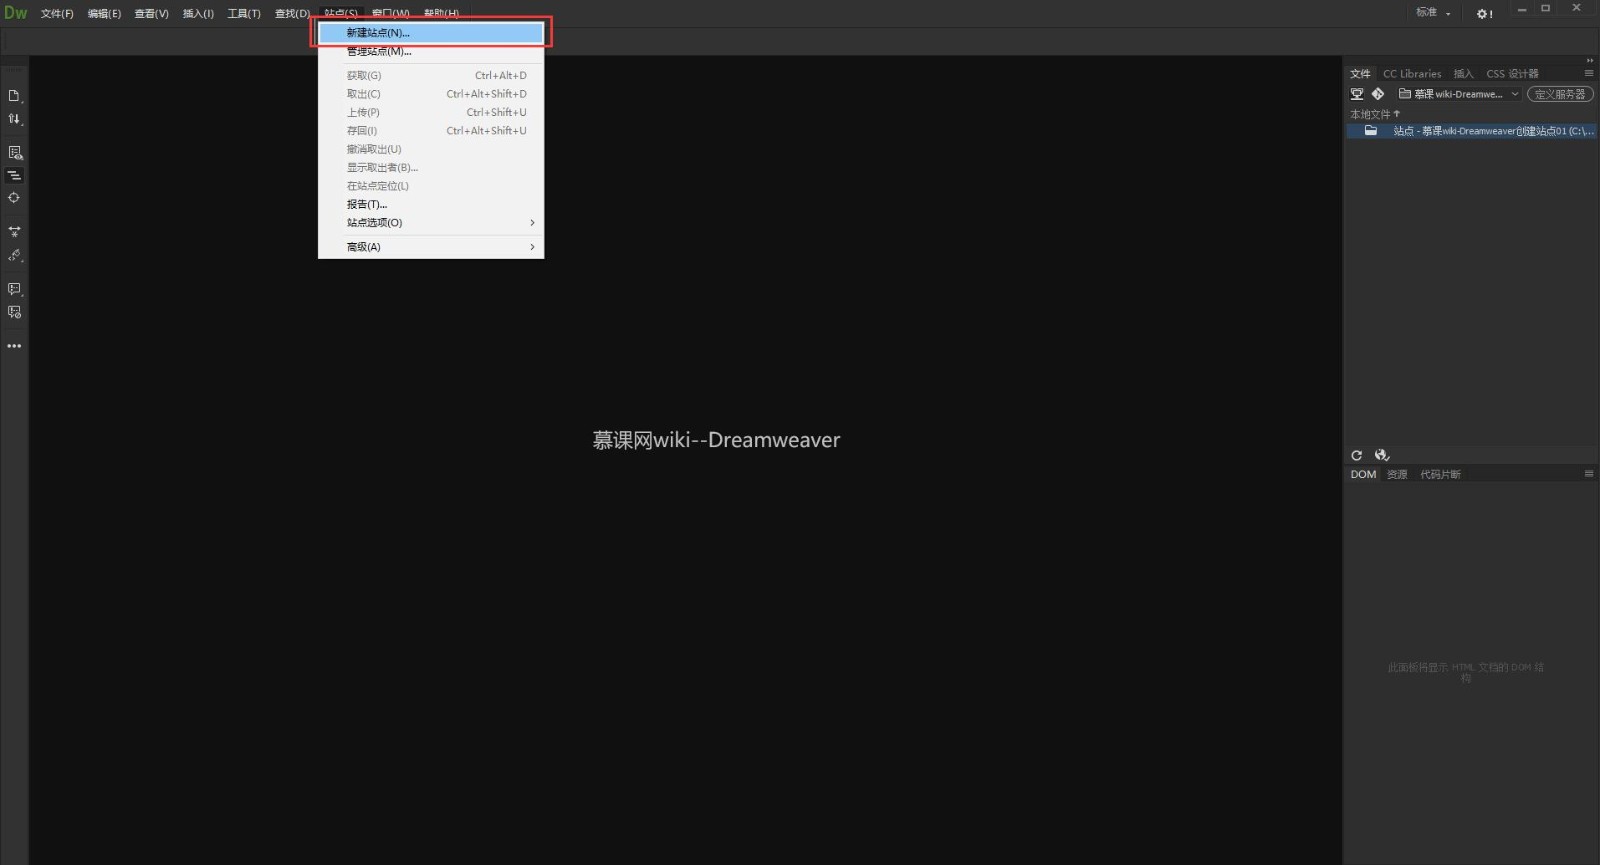Click the File Management arrows icon
This screenshot has width=1600, height=865.
coord(14,119)
